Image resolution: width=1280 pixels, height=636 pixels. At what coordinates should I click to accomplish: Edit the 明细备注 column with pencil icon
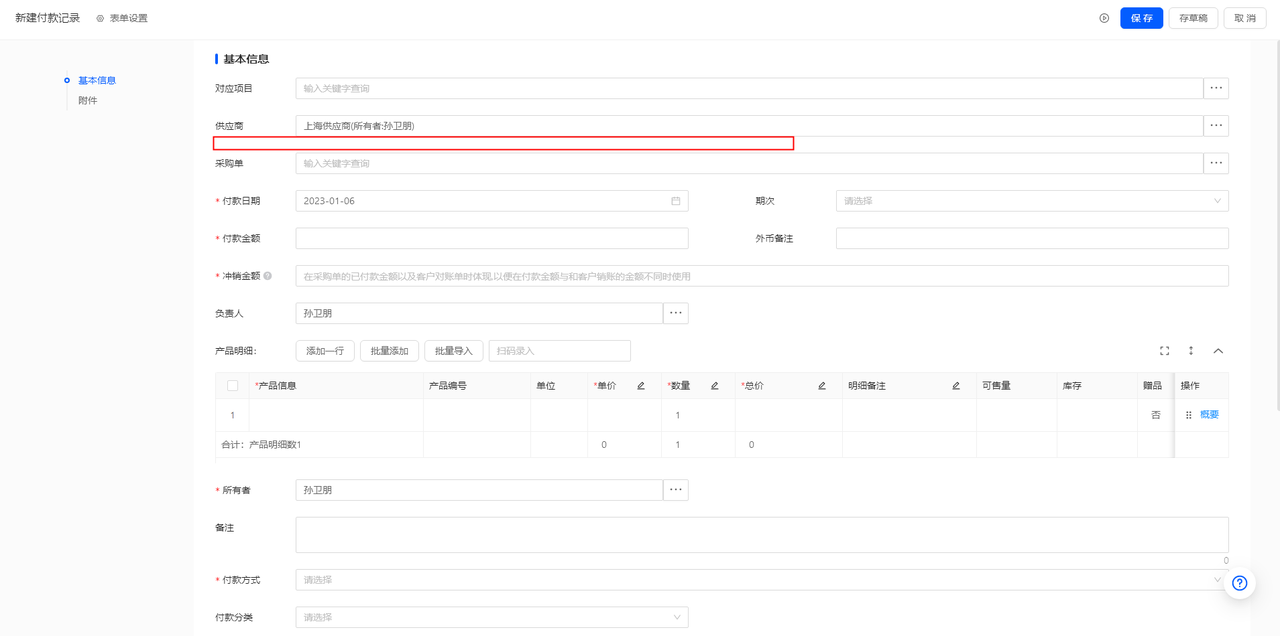point(956,386)
